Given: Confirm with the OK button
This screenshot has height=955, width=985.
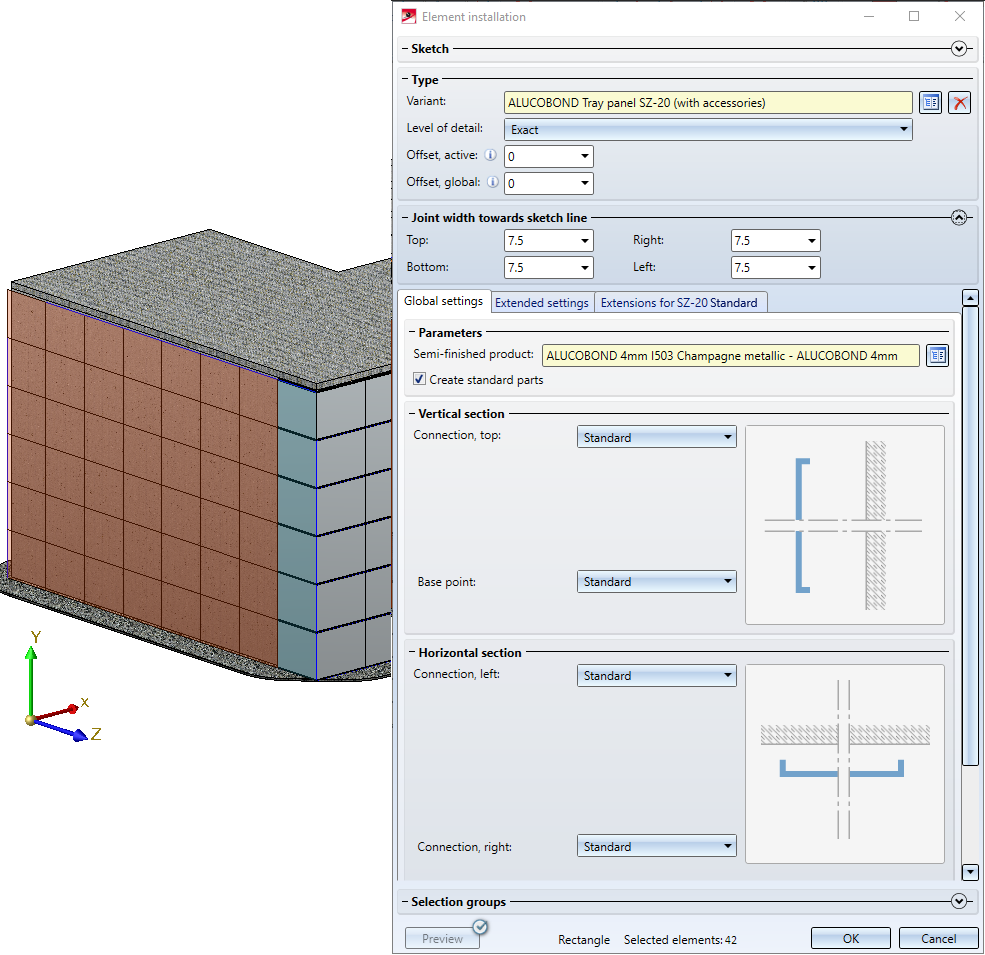Looking at the screenshot, I should point(850,939).
